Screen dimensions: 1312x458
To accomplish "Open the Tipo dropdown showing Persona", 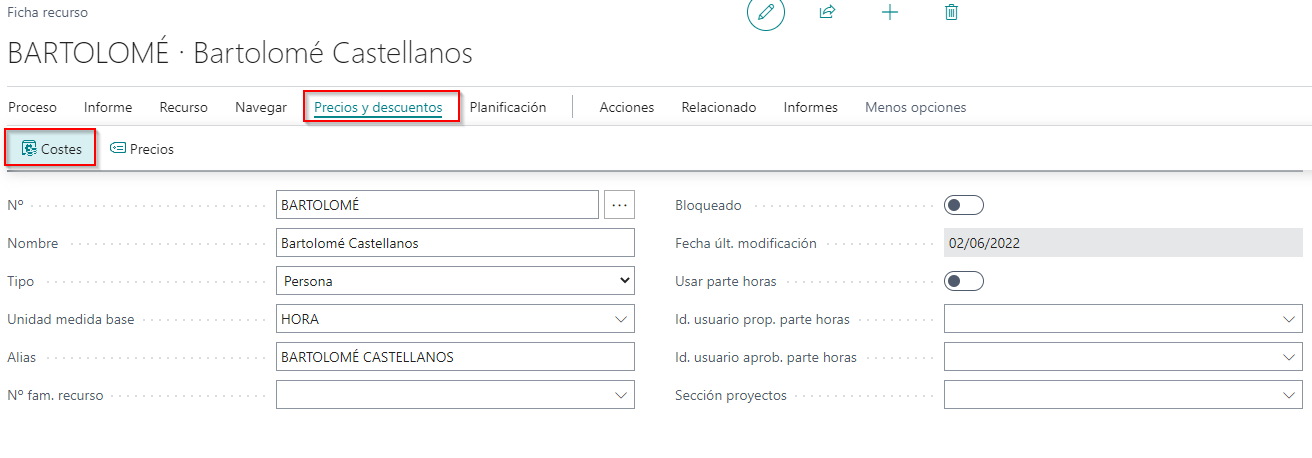I will [x=455, y=281].
